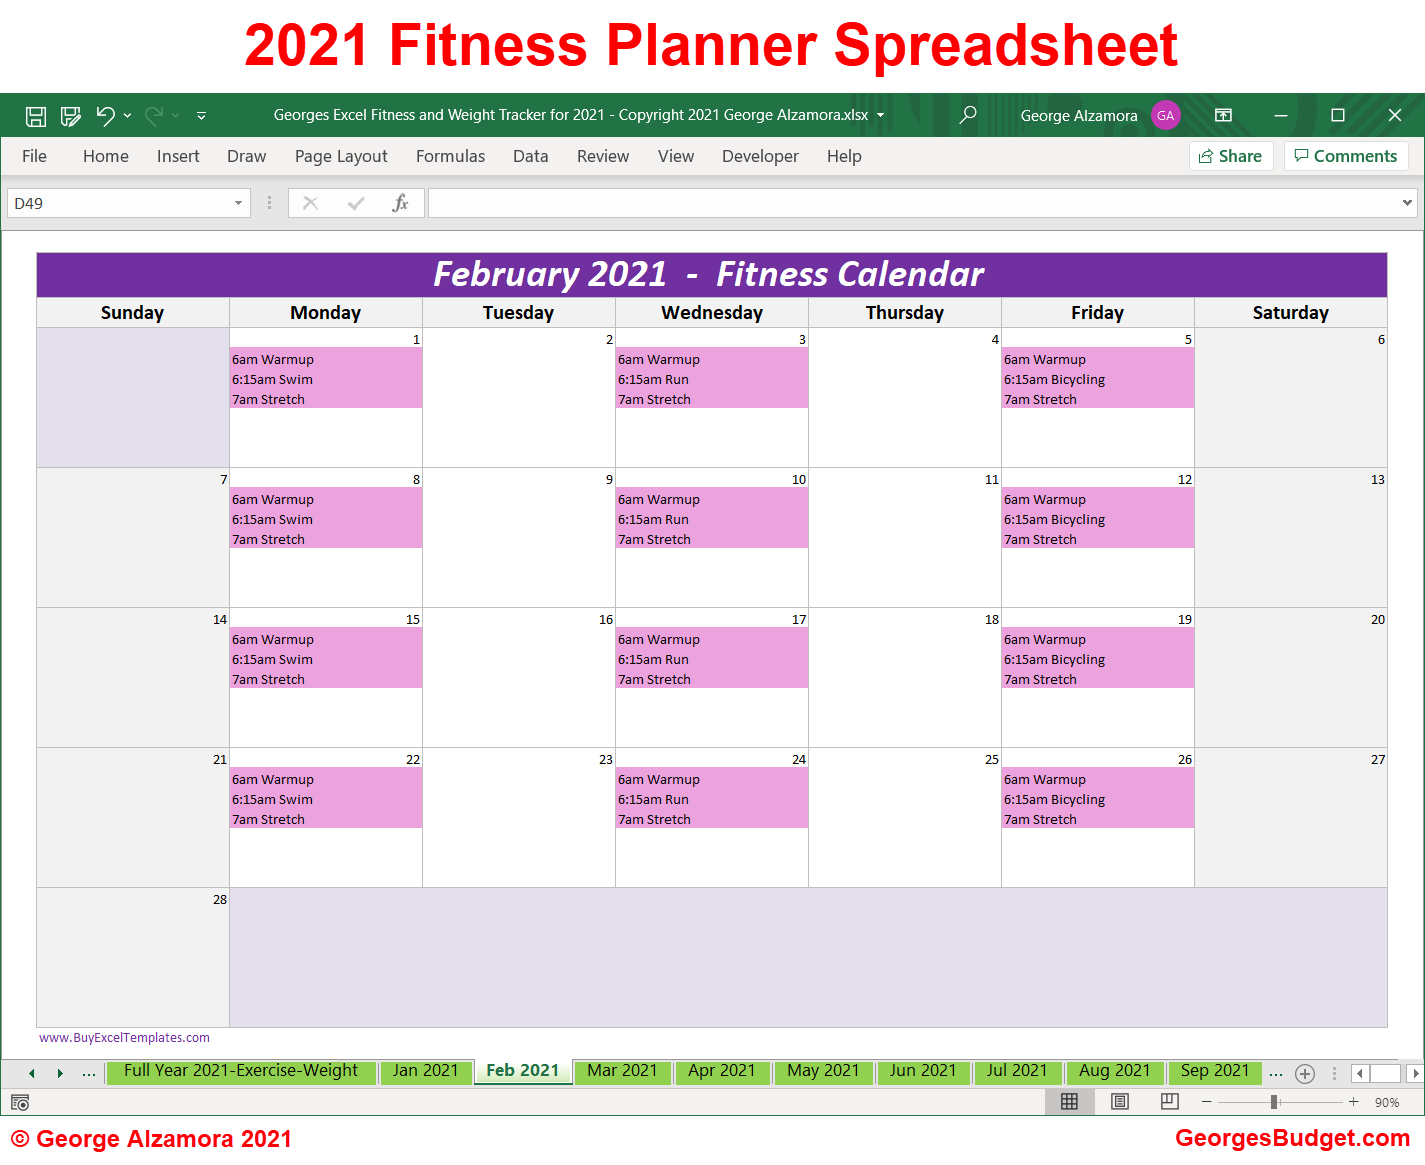The width and height of the screenshot is (1425, 1165).
Task: Click the right sheet navigation arrow
Action: (x=60, y=1072)
